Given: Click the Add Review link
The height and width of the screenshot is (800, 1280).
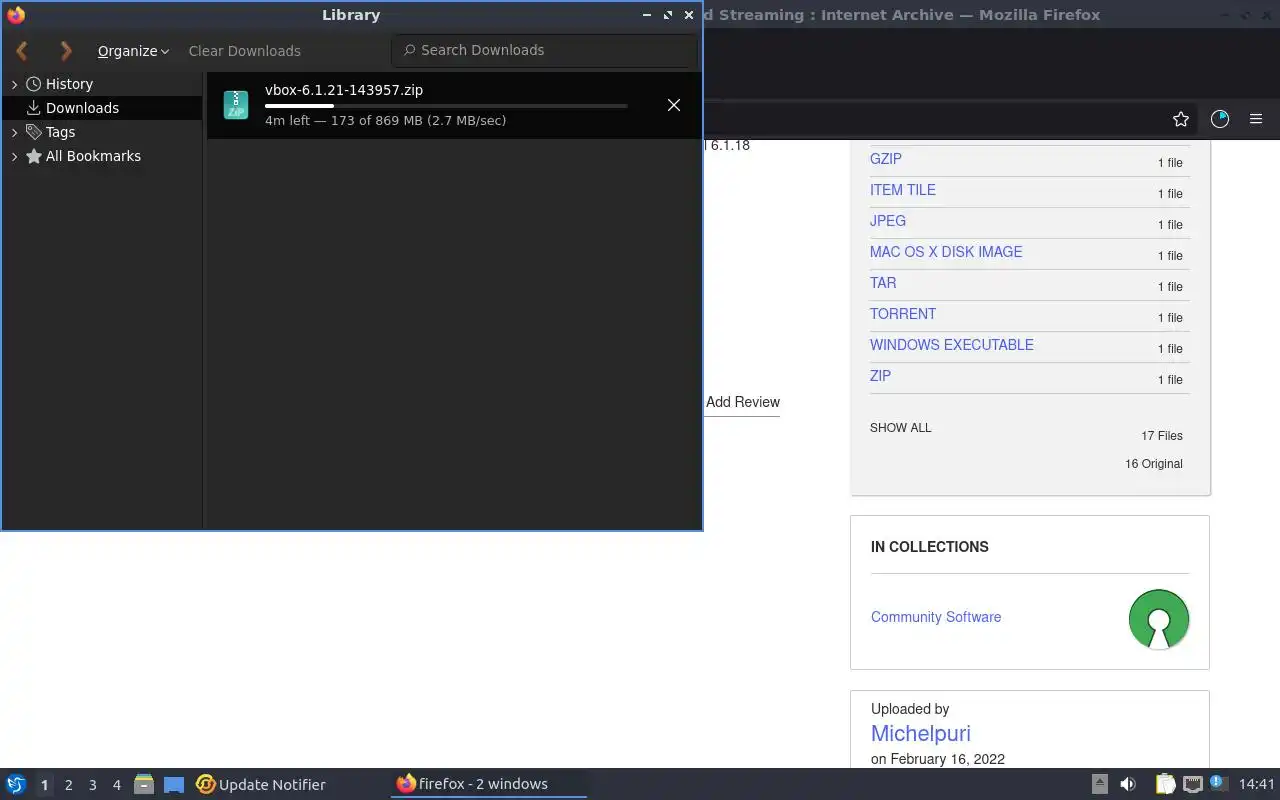Looking at the screenshot, I should tap(743, 402).
